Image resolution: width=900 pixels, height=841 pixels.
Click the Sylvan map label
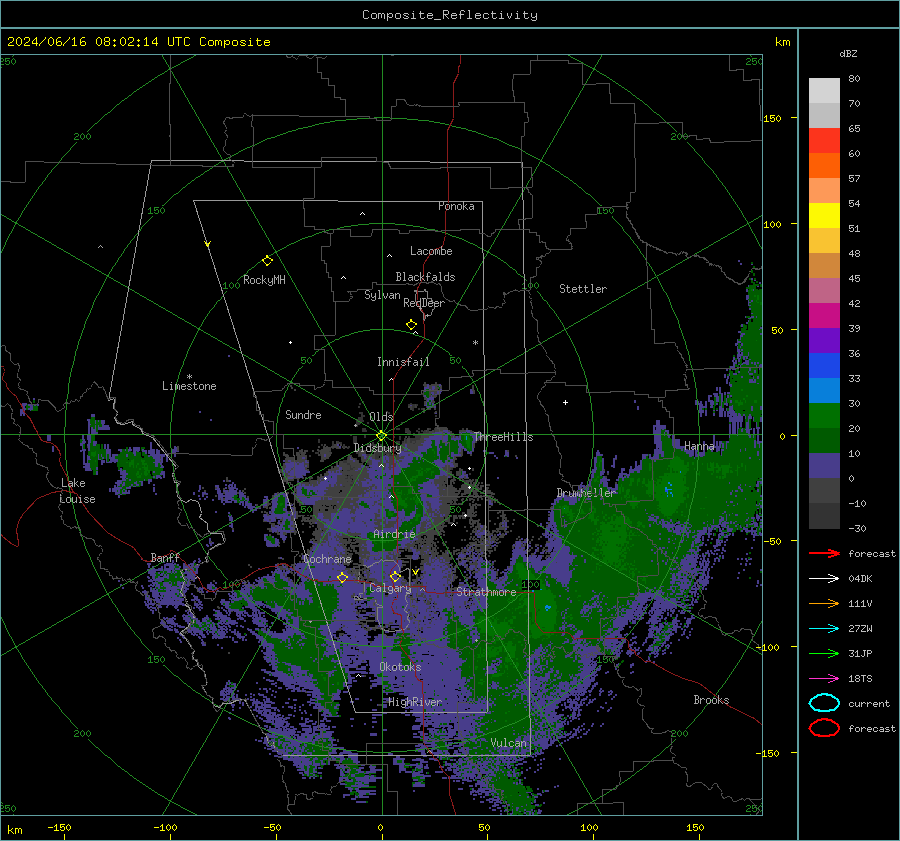382,295
